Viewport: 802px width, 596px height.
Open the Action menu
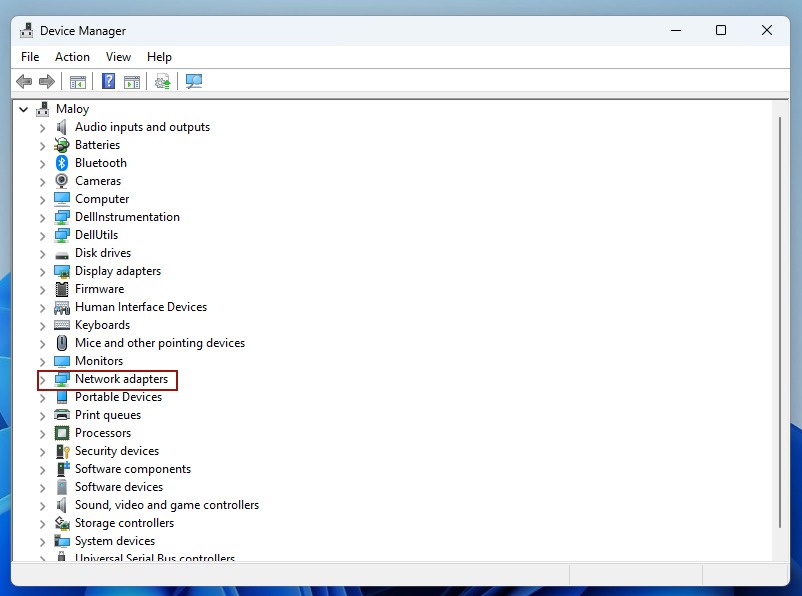click(x=72, y=57)
